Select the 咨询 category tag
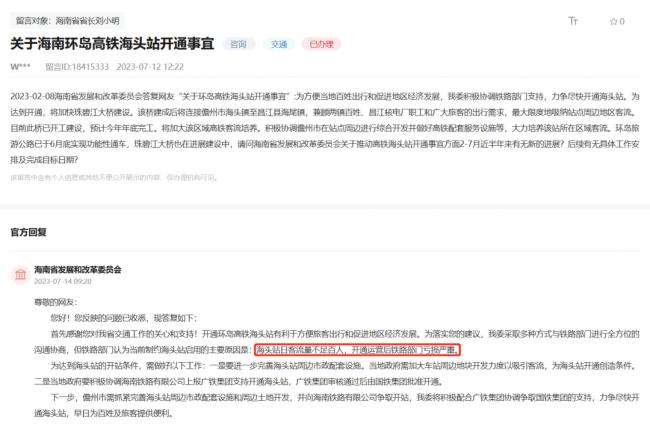Screen dimensions: 650x432 (x=238, y=44)
